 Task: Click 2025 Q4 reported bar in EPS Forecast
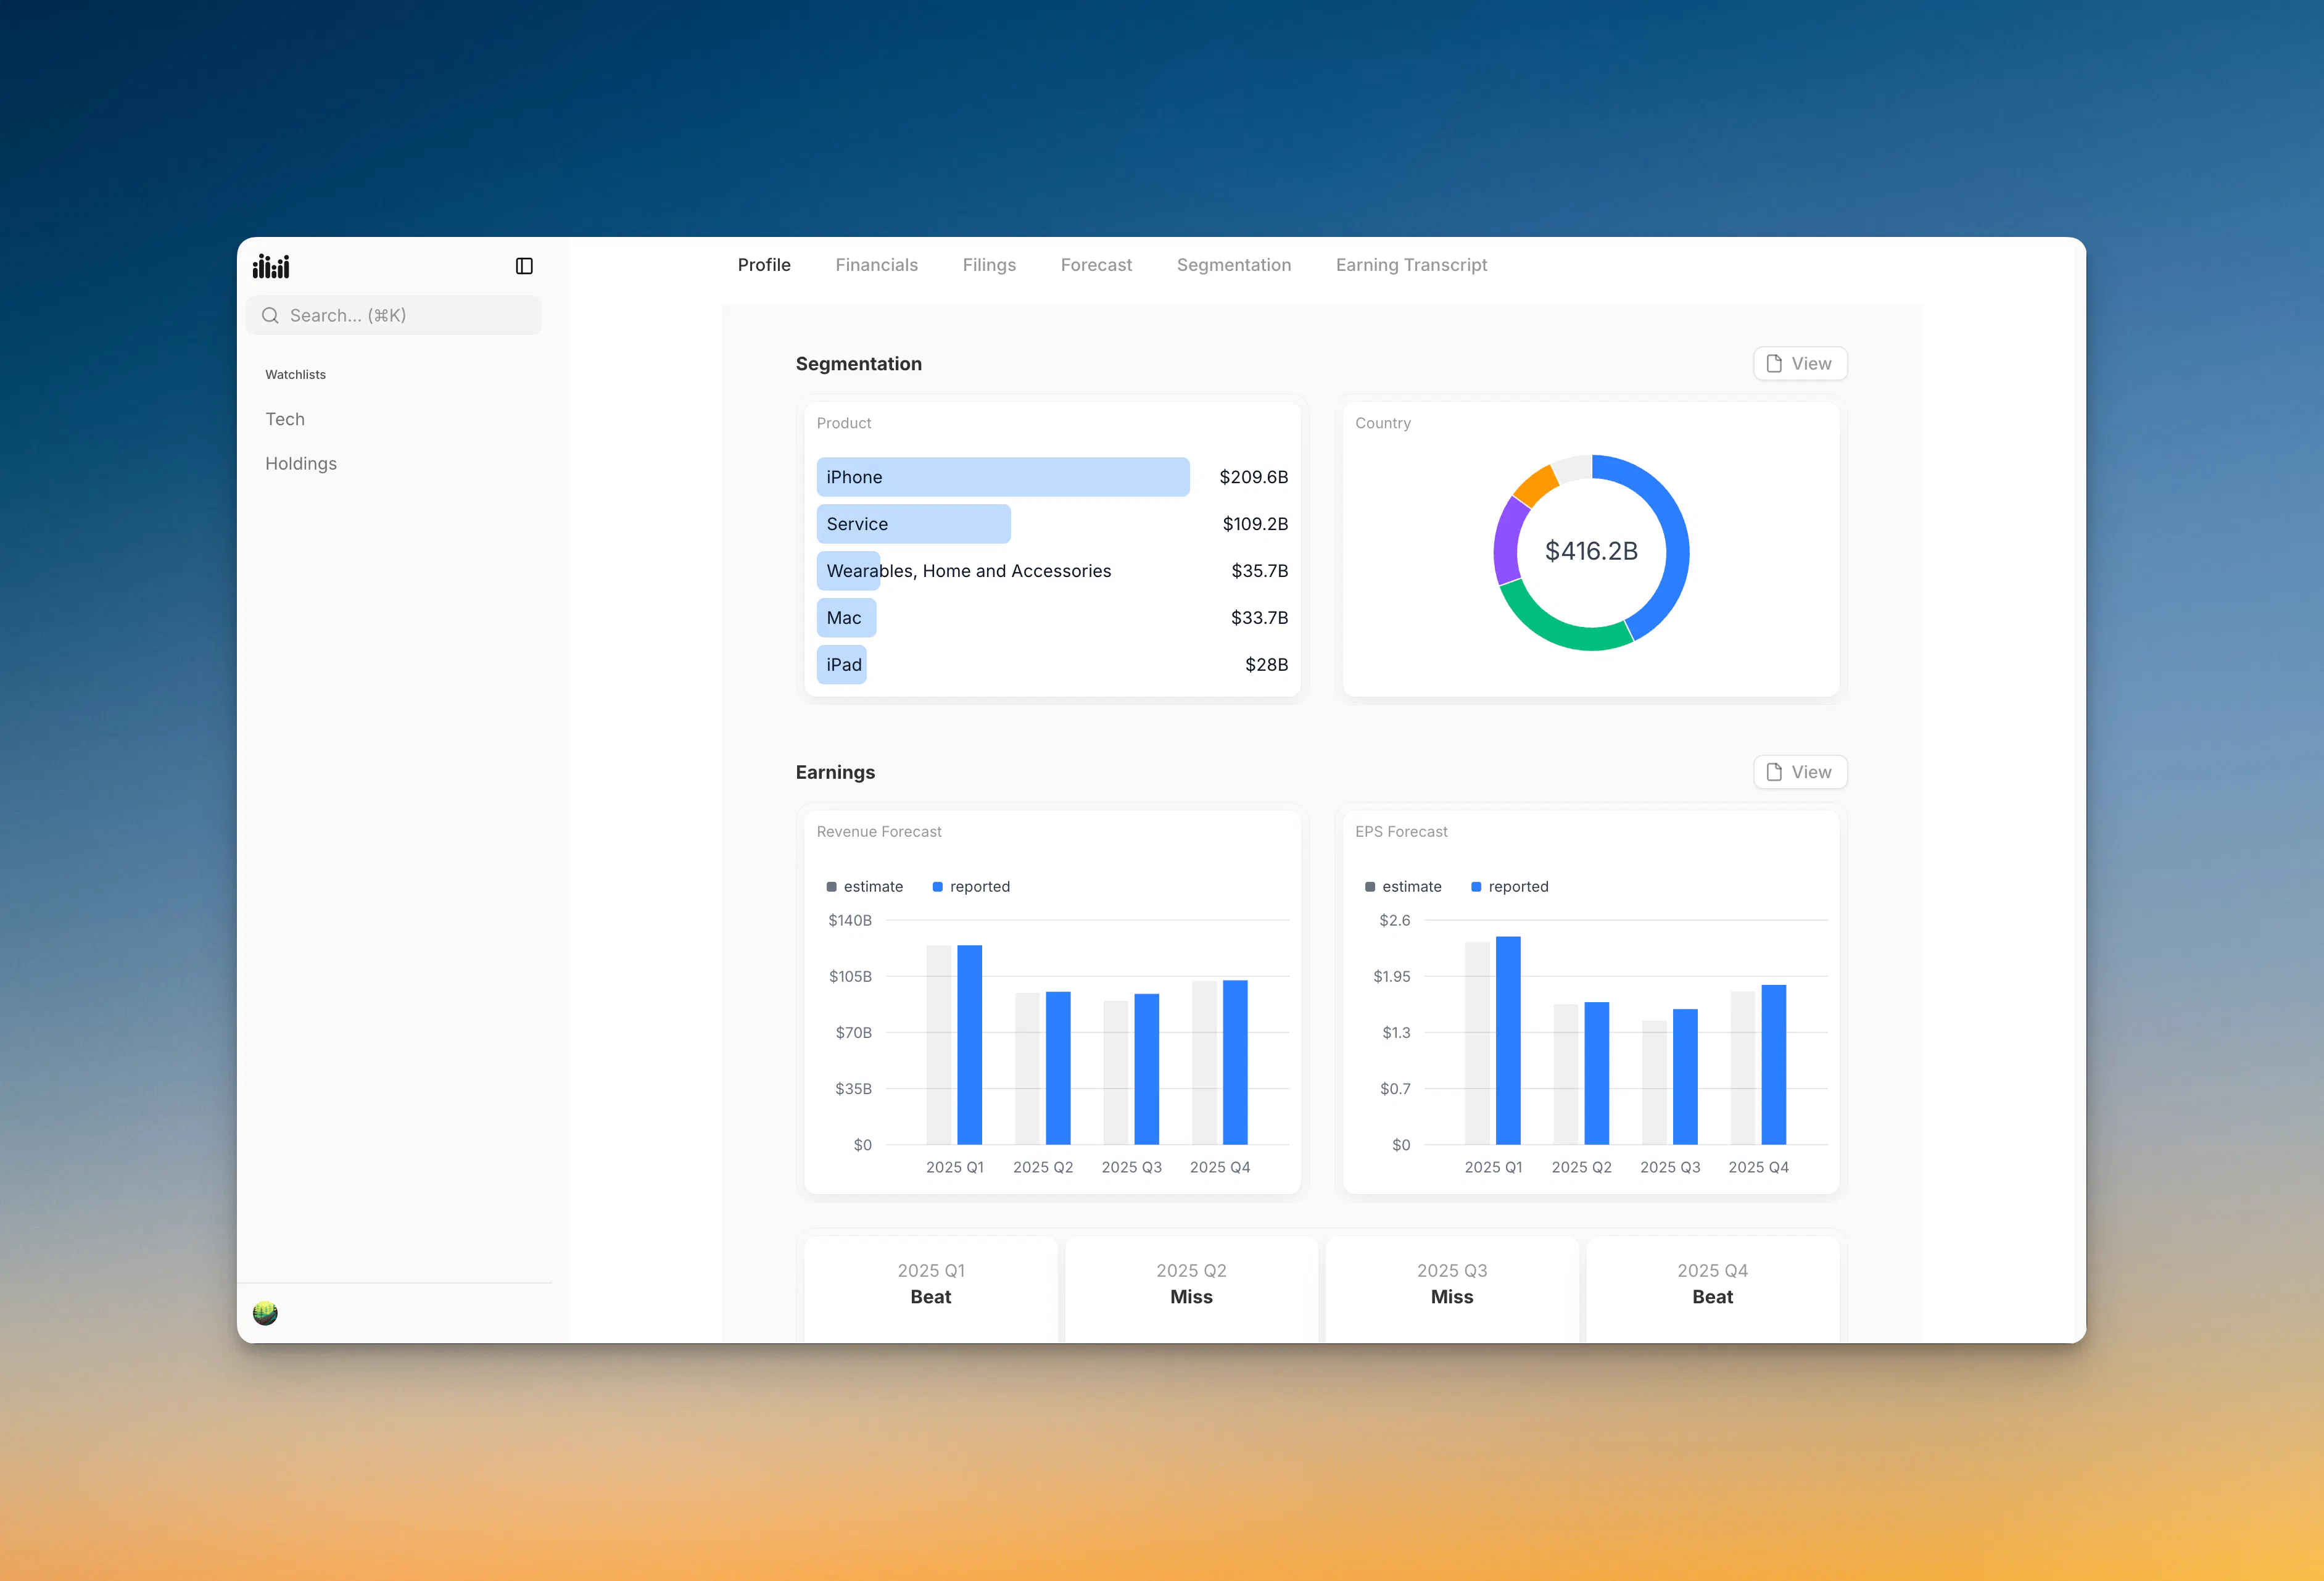coord(1774,1065)
